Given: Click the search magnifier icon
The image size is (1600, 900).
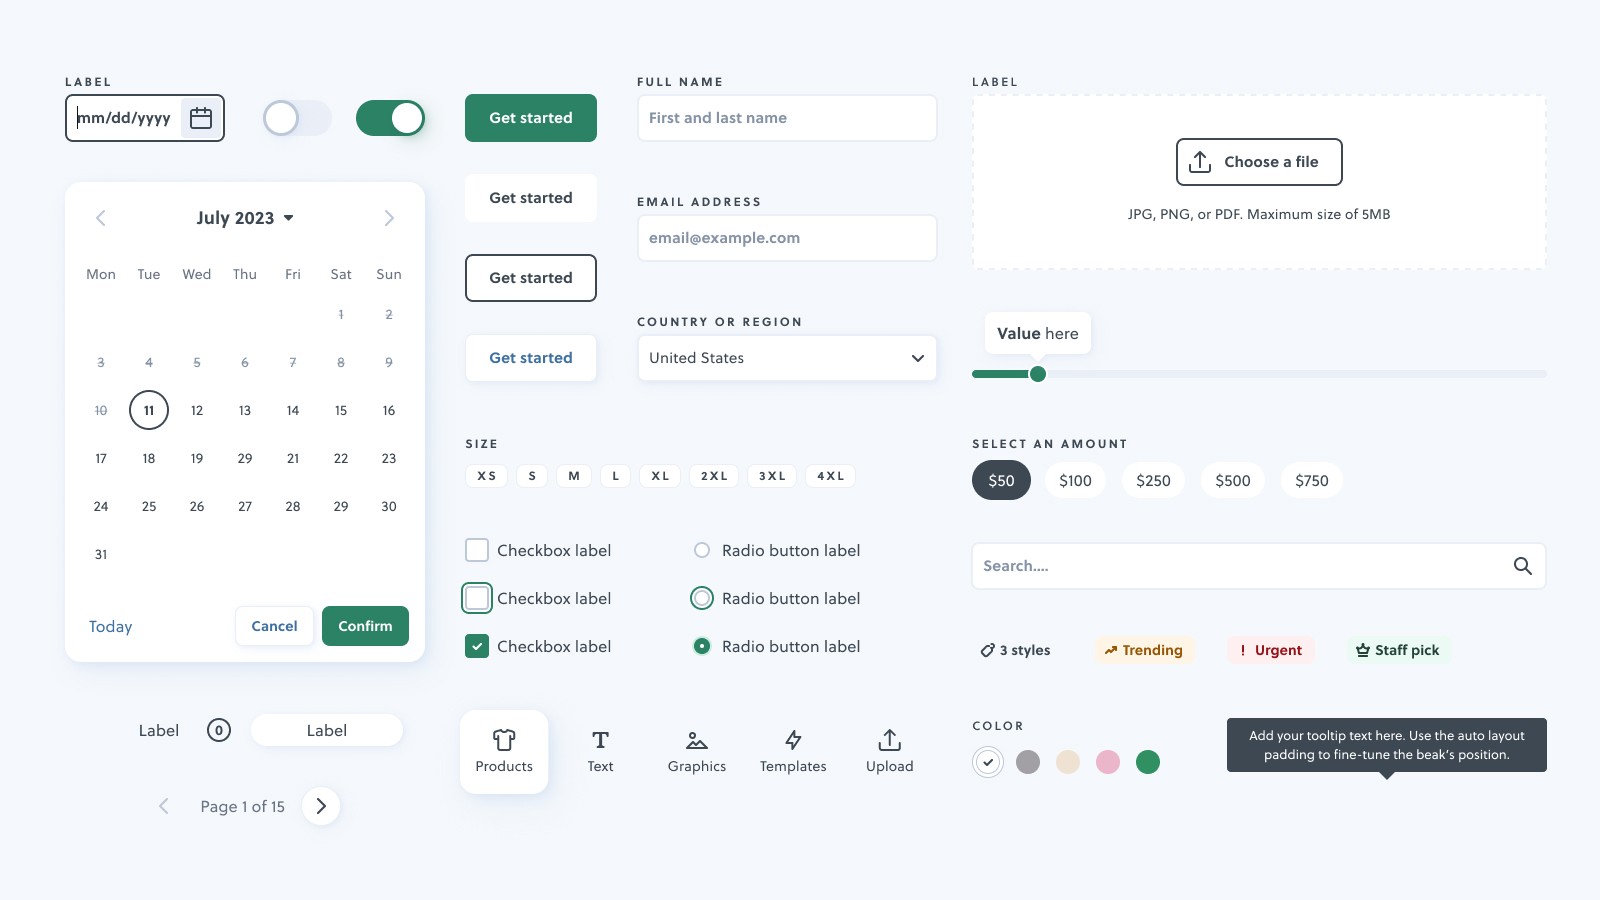Looking at the screenshot, I should tap(1522, 566).
